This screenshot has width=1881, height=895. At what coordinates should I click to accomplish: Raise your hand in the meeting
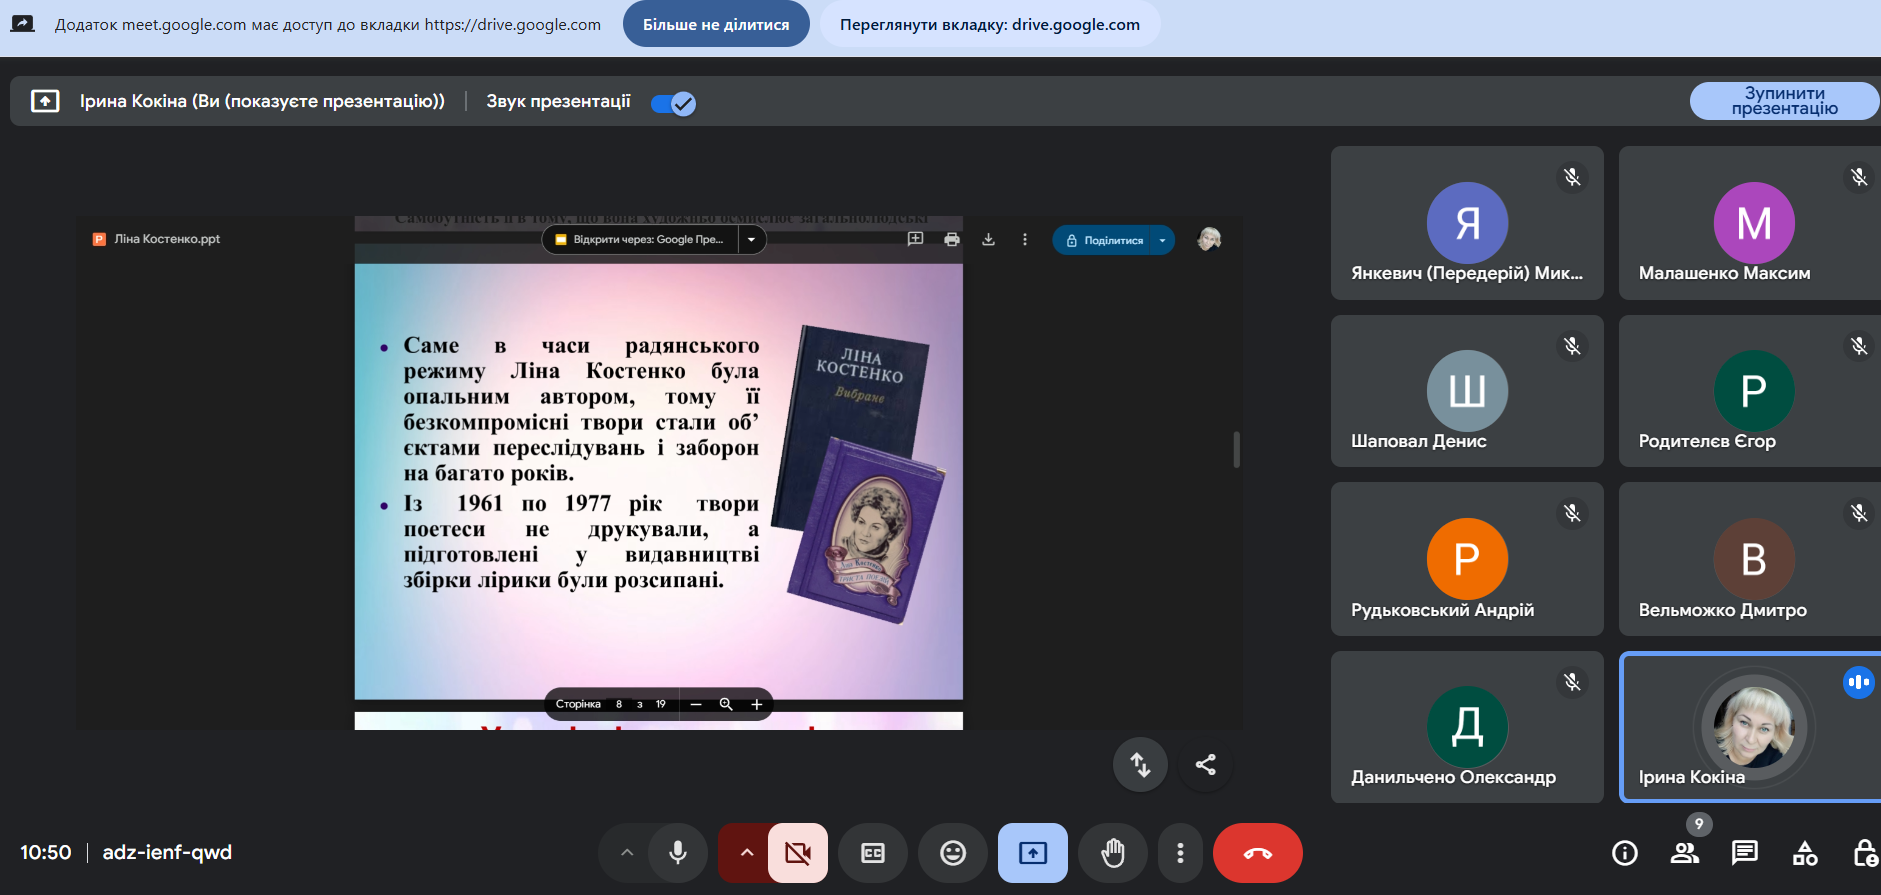coord(1112,853)
